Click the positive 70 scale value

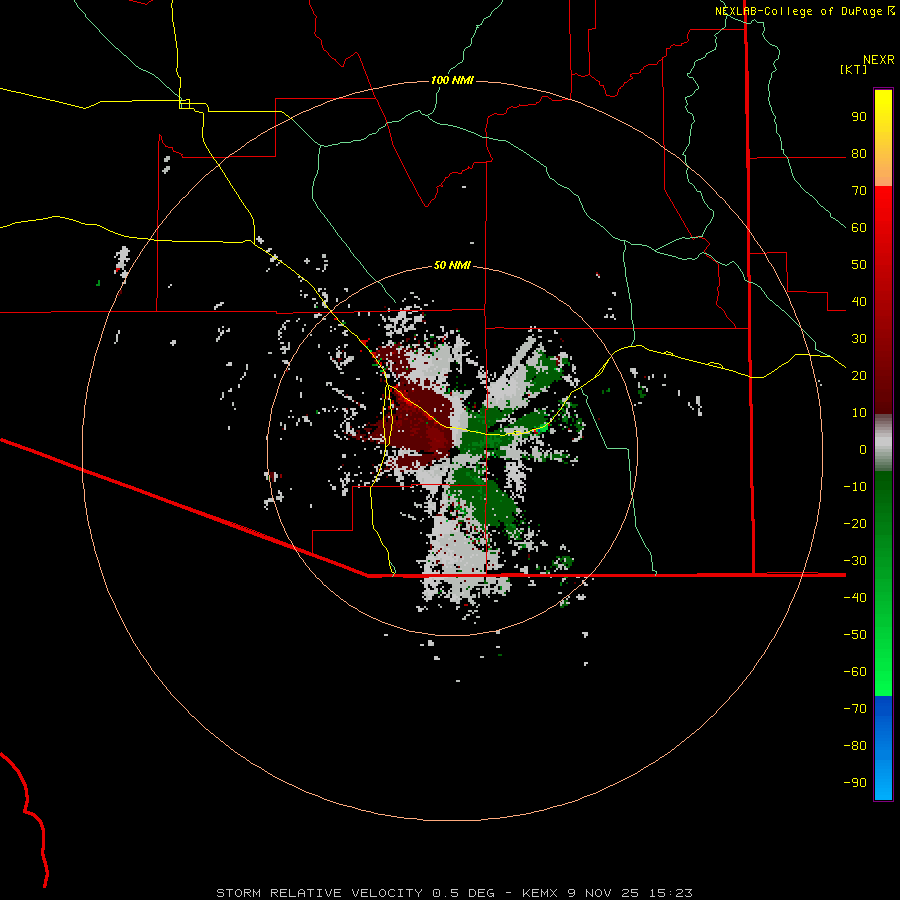[x=859, y=191]
